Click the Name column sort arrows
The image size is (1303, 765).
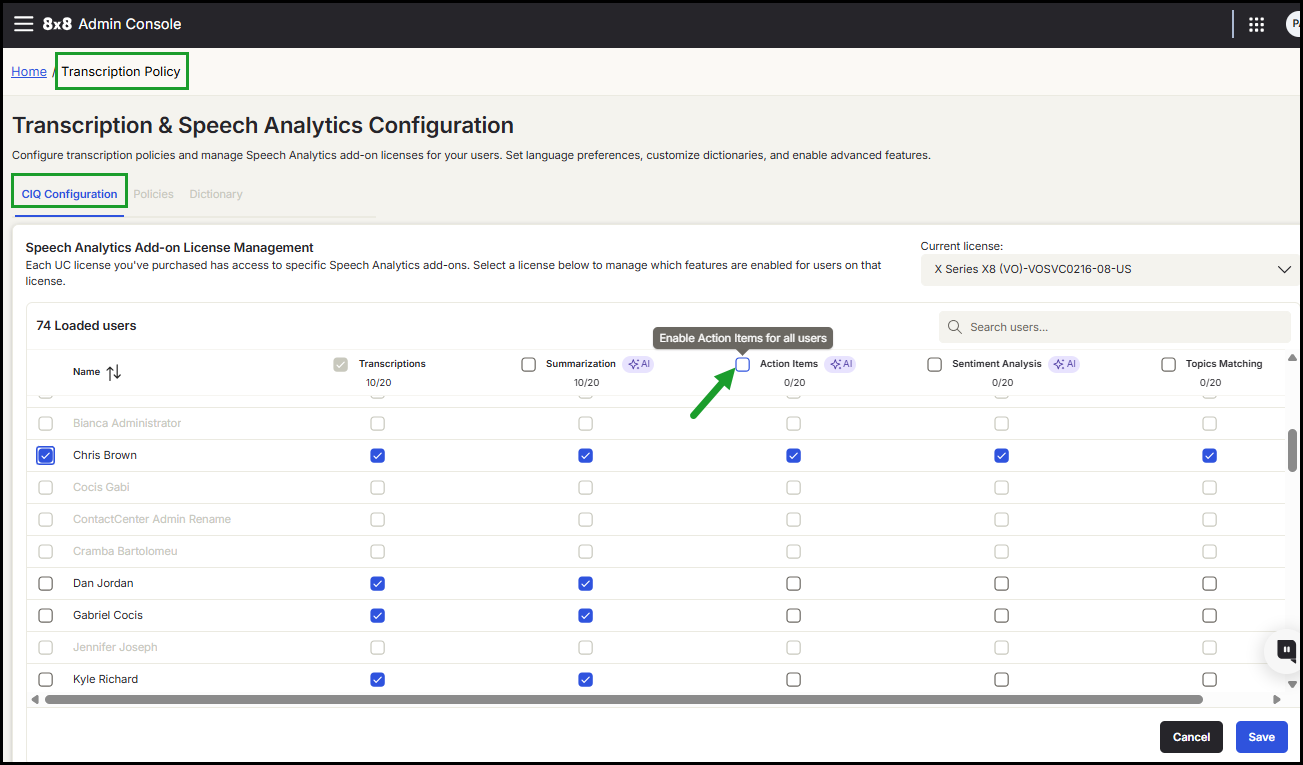point(113,372)
